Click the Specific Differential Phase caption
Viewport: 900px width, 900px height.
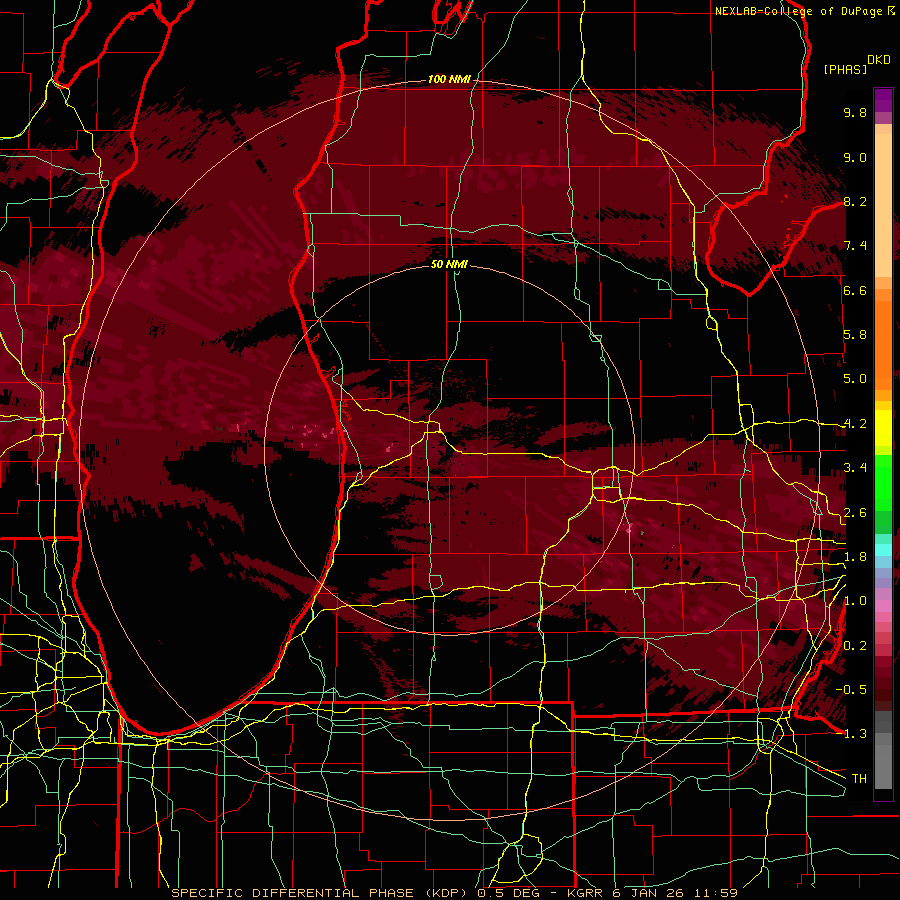pyautogui.click(x=455, y=893)
